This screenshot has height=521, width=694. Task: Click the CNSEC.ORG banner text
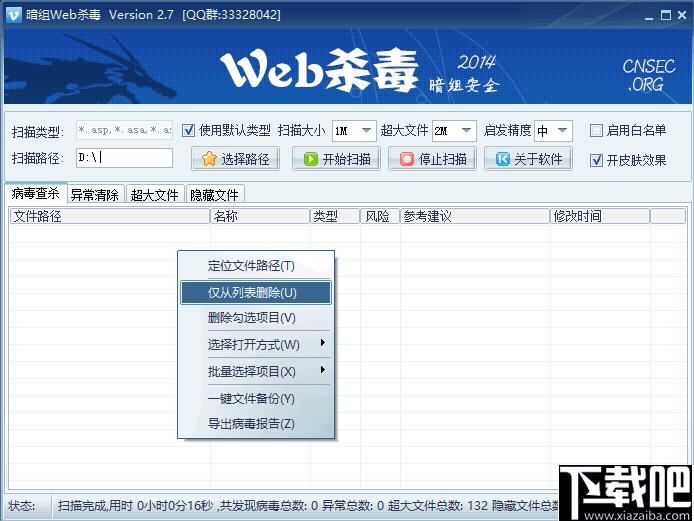649,75
